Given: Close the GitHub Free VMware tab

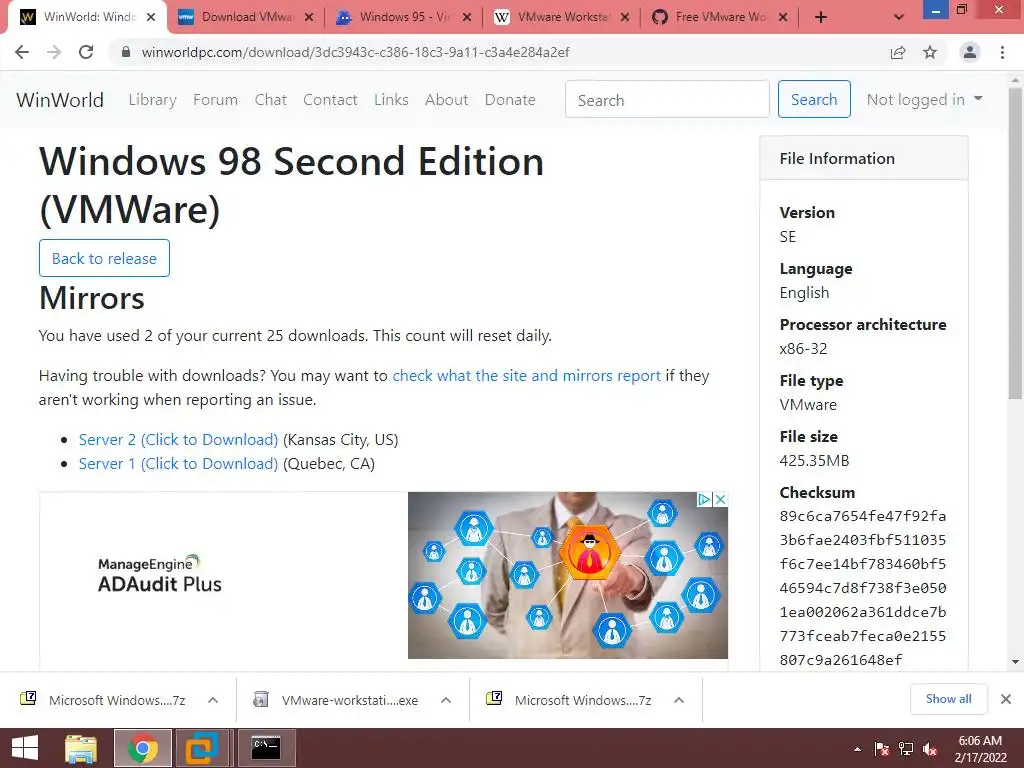Looking at the screenshot, I should (x=783, y=18).
